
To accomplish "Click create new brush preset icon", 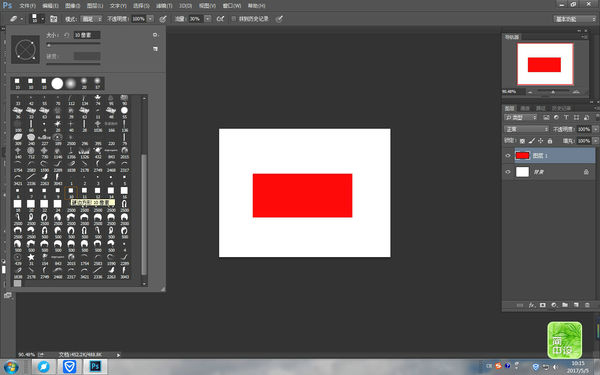I will [155, 49].
